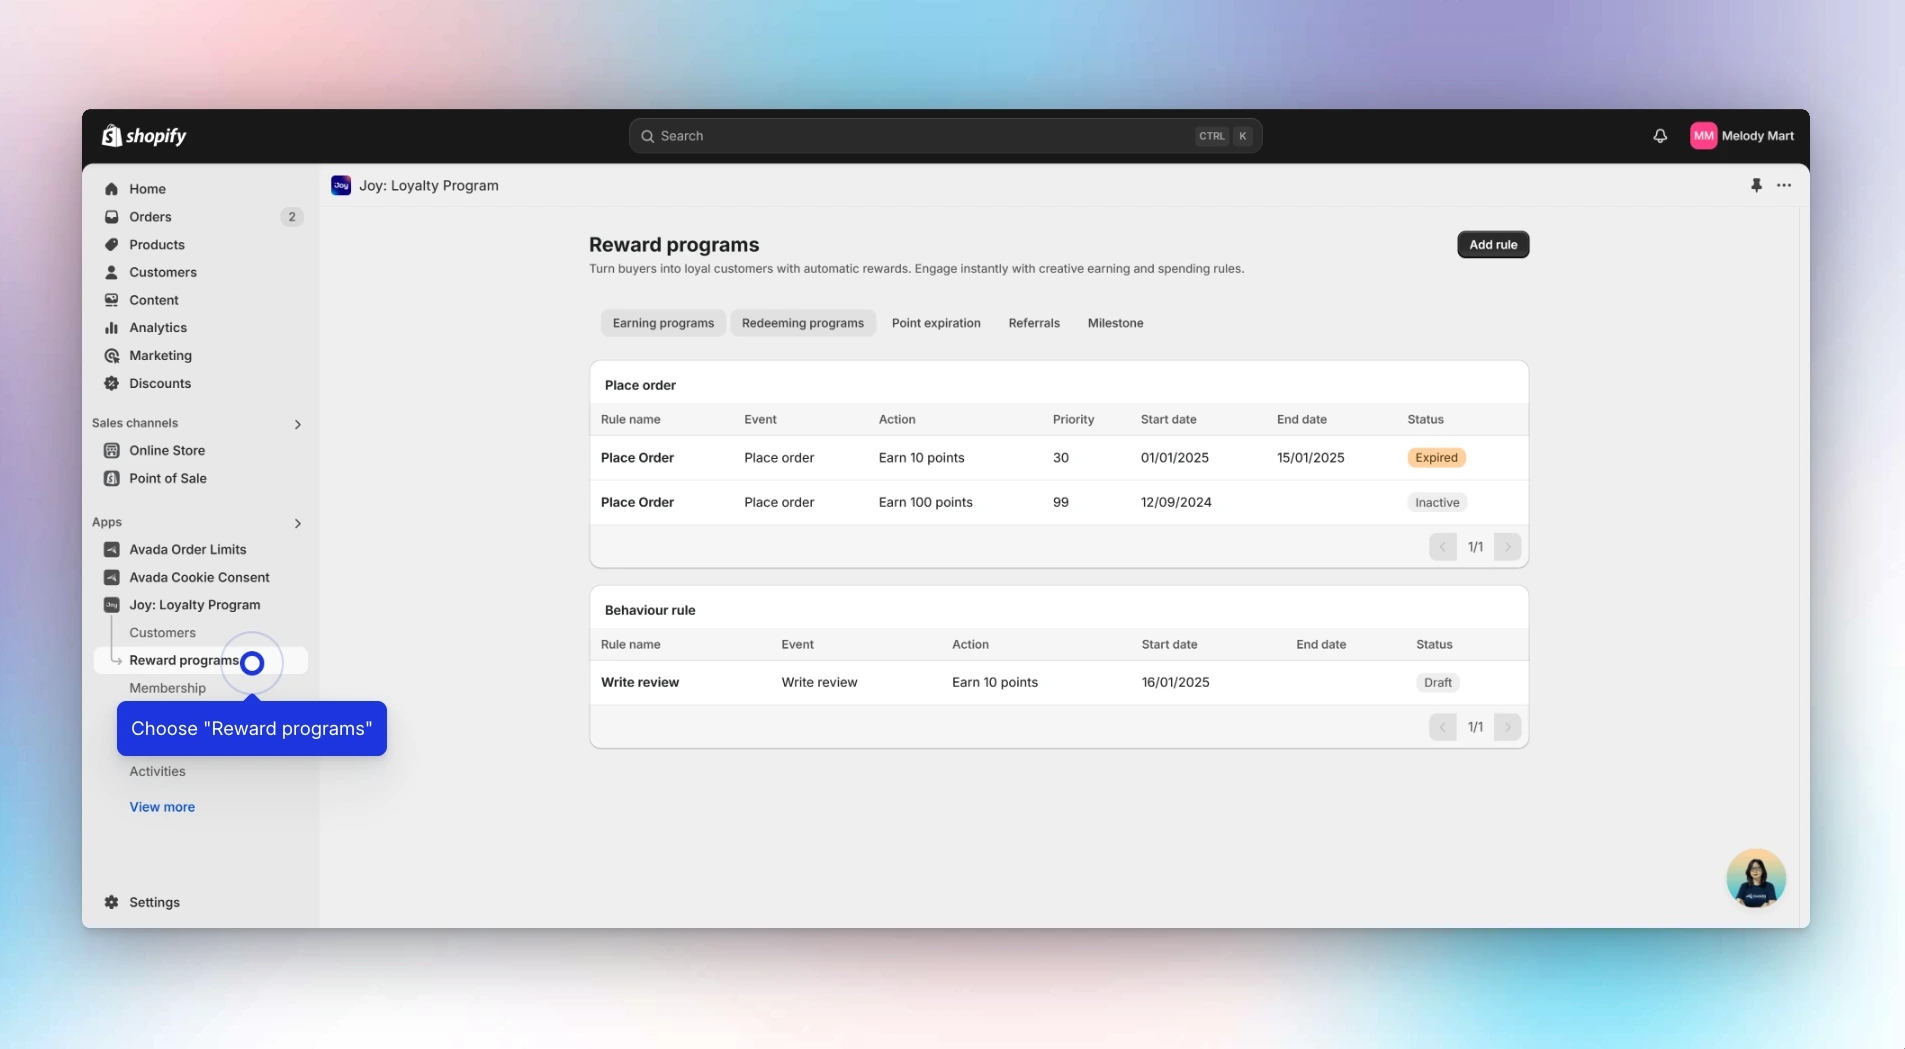Open the Write review rule row
The image size is (1905, 1049).
click(640, 682)
